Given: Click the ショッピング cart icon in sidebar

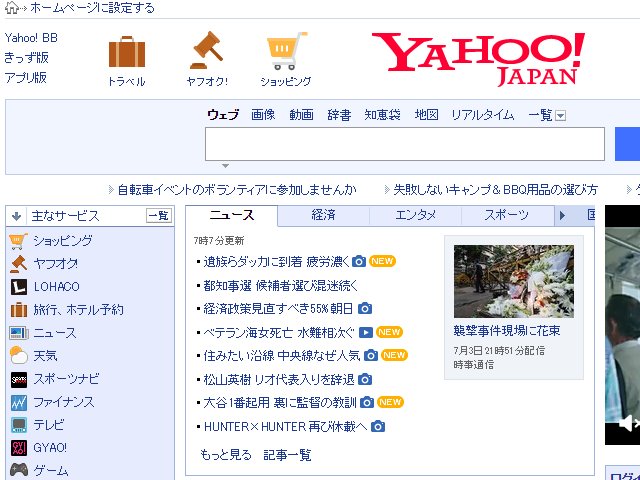Looking at the screenshot, I should (18, 241).
